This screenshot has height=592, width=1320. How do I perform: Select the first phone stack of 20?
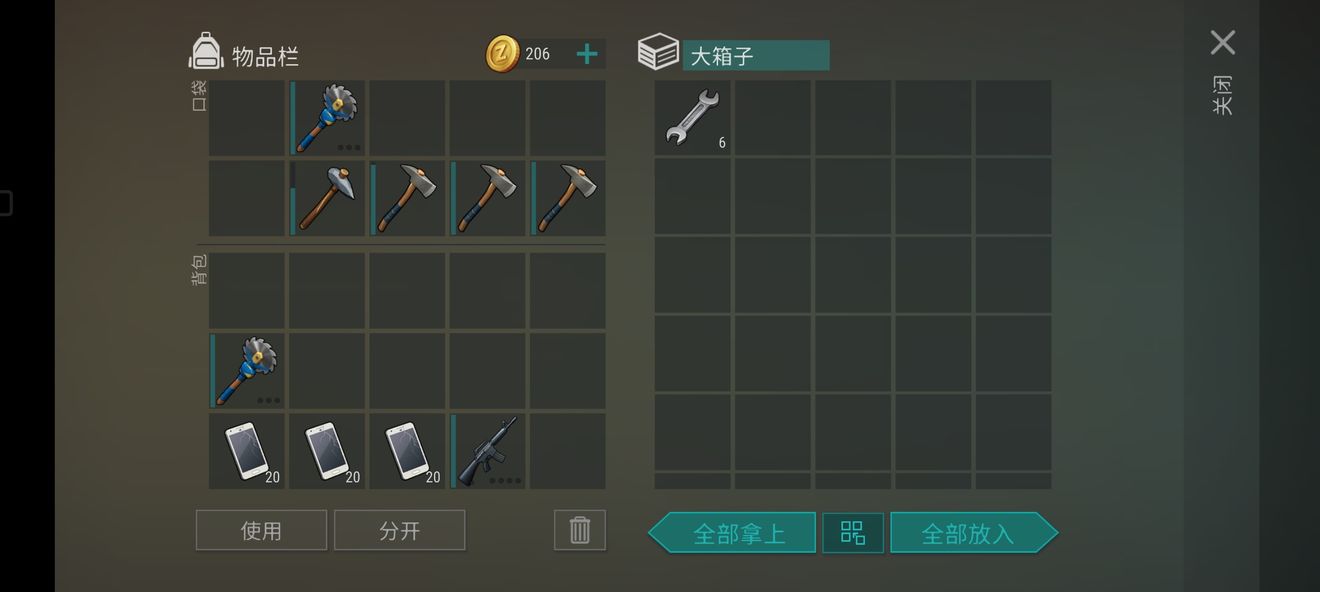click(x=247, y=451)
